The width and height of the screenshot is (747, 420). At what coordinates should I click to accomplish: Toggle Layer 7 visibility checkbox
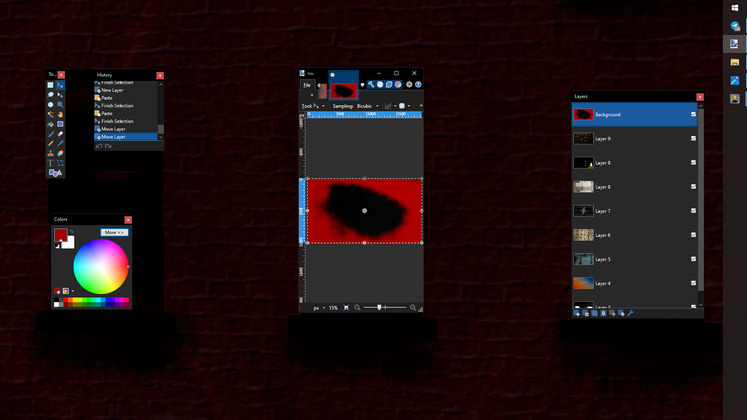point(693,210)
